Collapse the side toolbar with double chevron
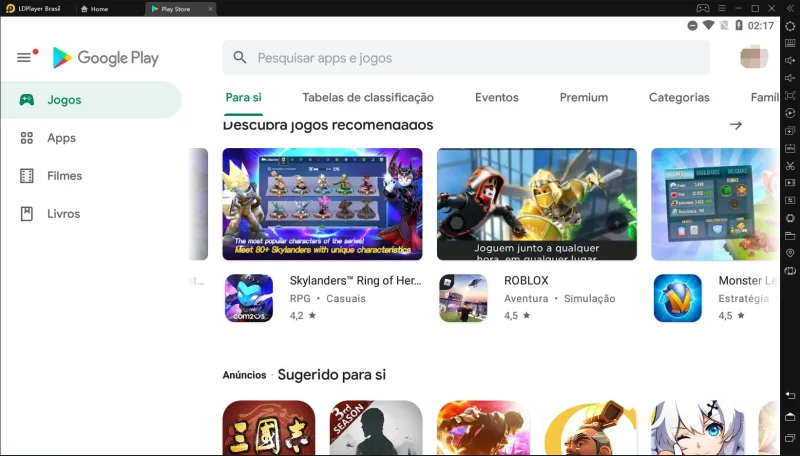Screen dimensions: 800x456 [790, 9]
